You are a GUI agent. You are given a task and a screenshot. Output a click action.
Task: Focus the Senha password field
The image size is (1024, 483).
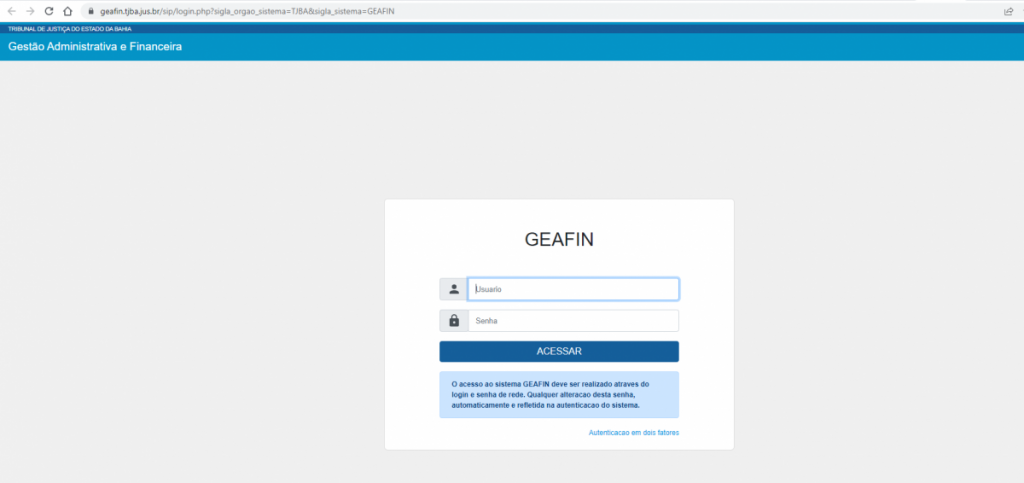(573, 320)
